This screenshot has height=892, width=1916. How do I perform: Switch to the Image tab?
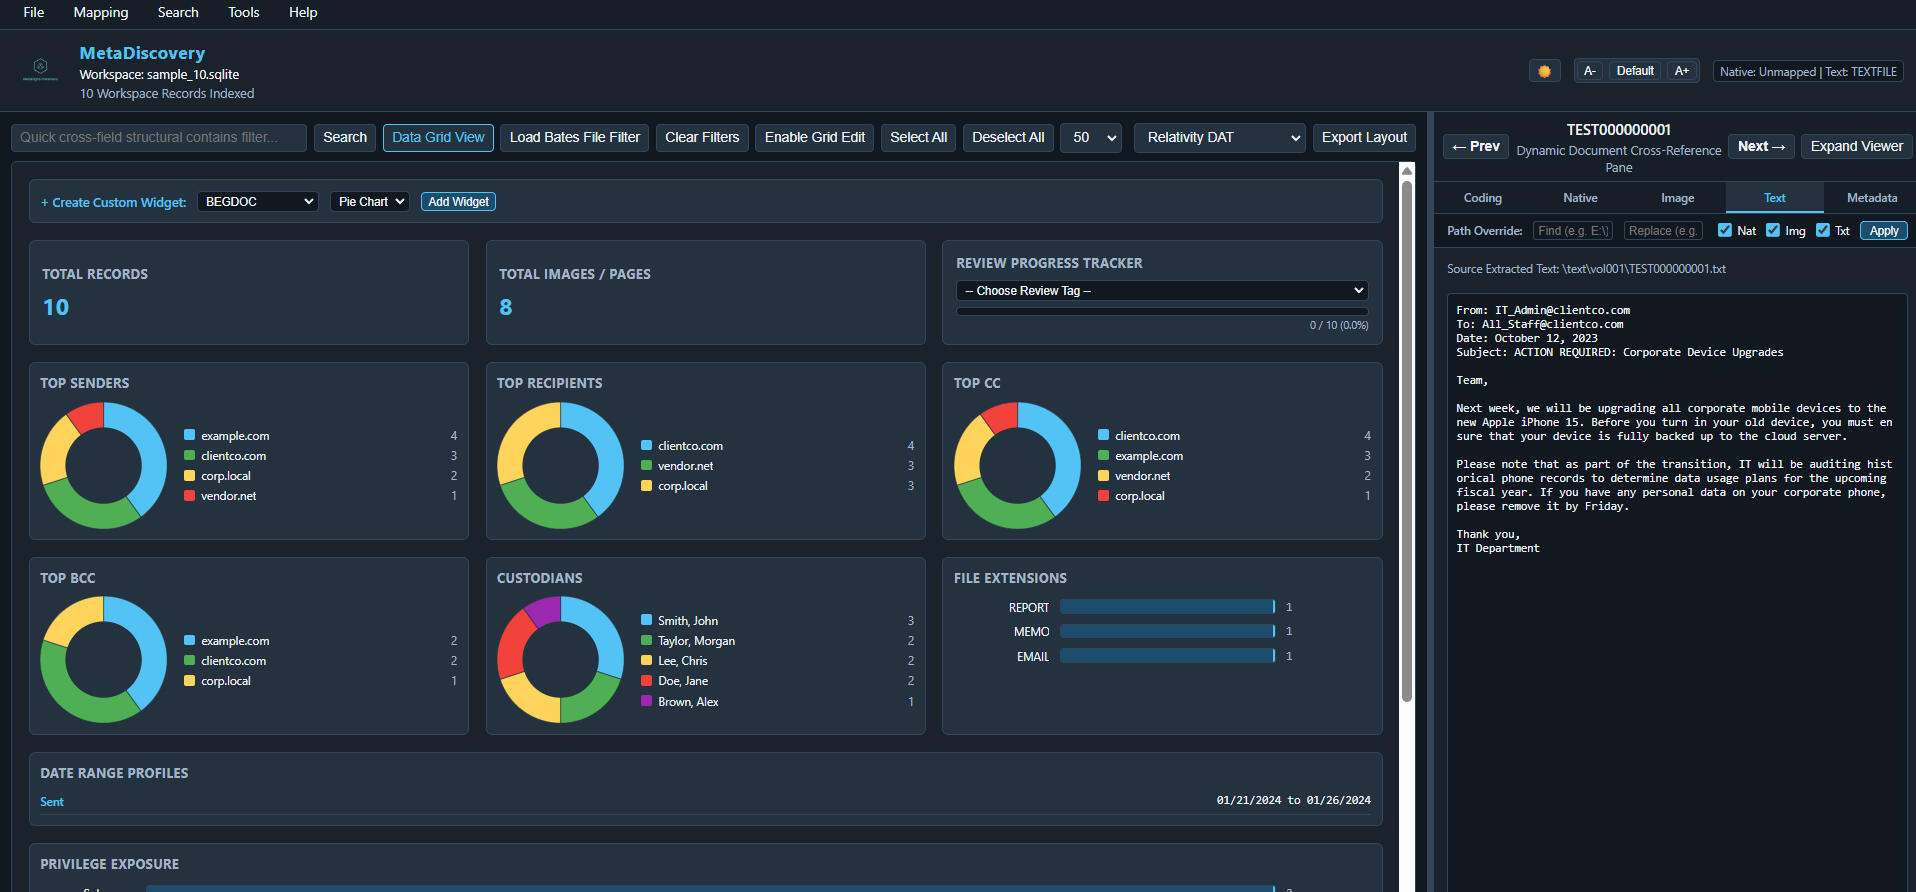coord(1677,198)
